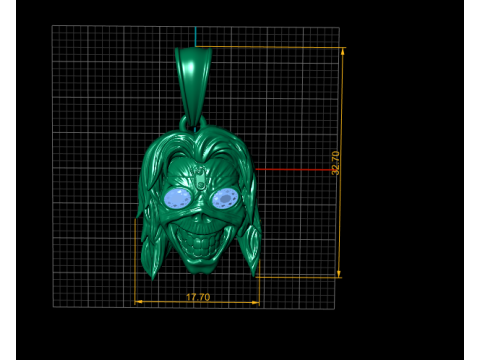Select the pendant bail loop at top

[193, 88]
